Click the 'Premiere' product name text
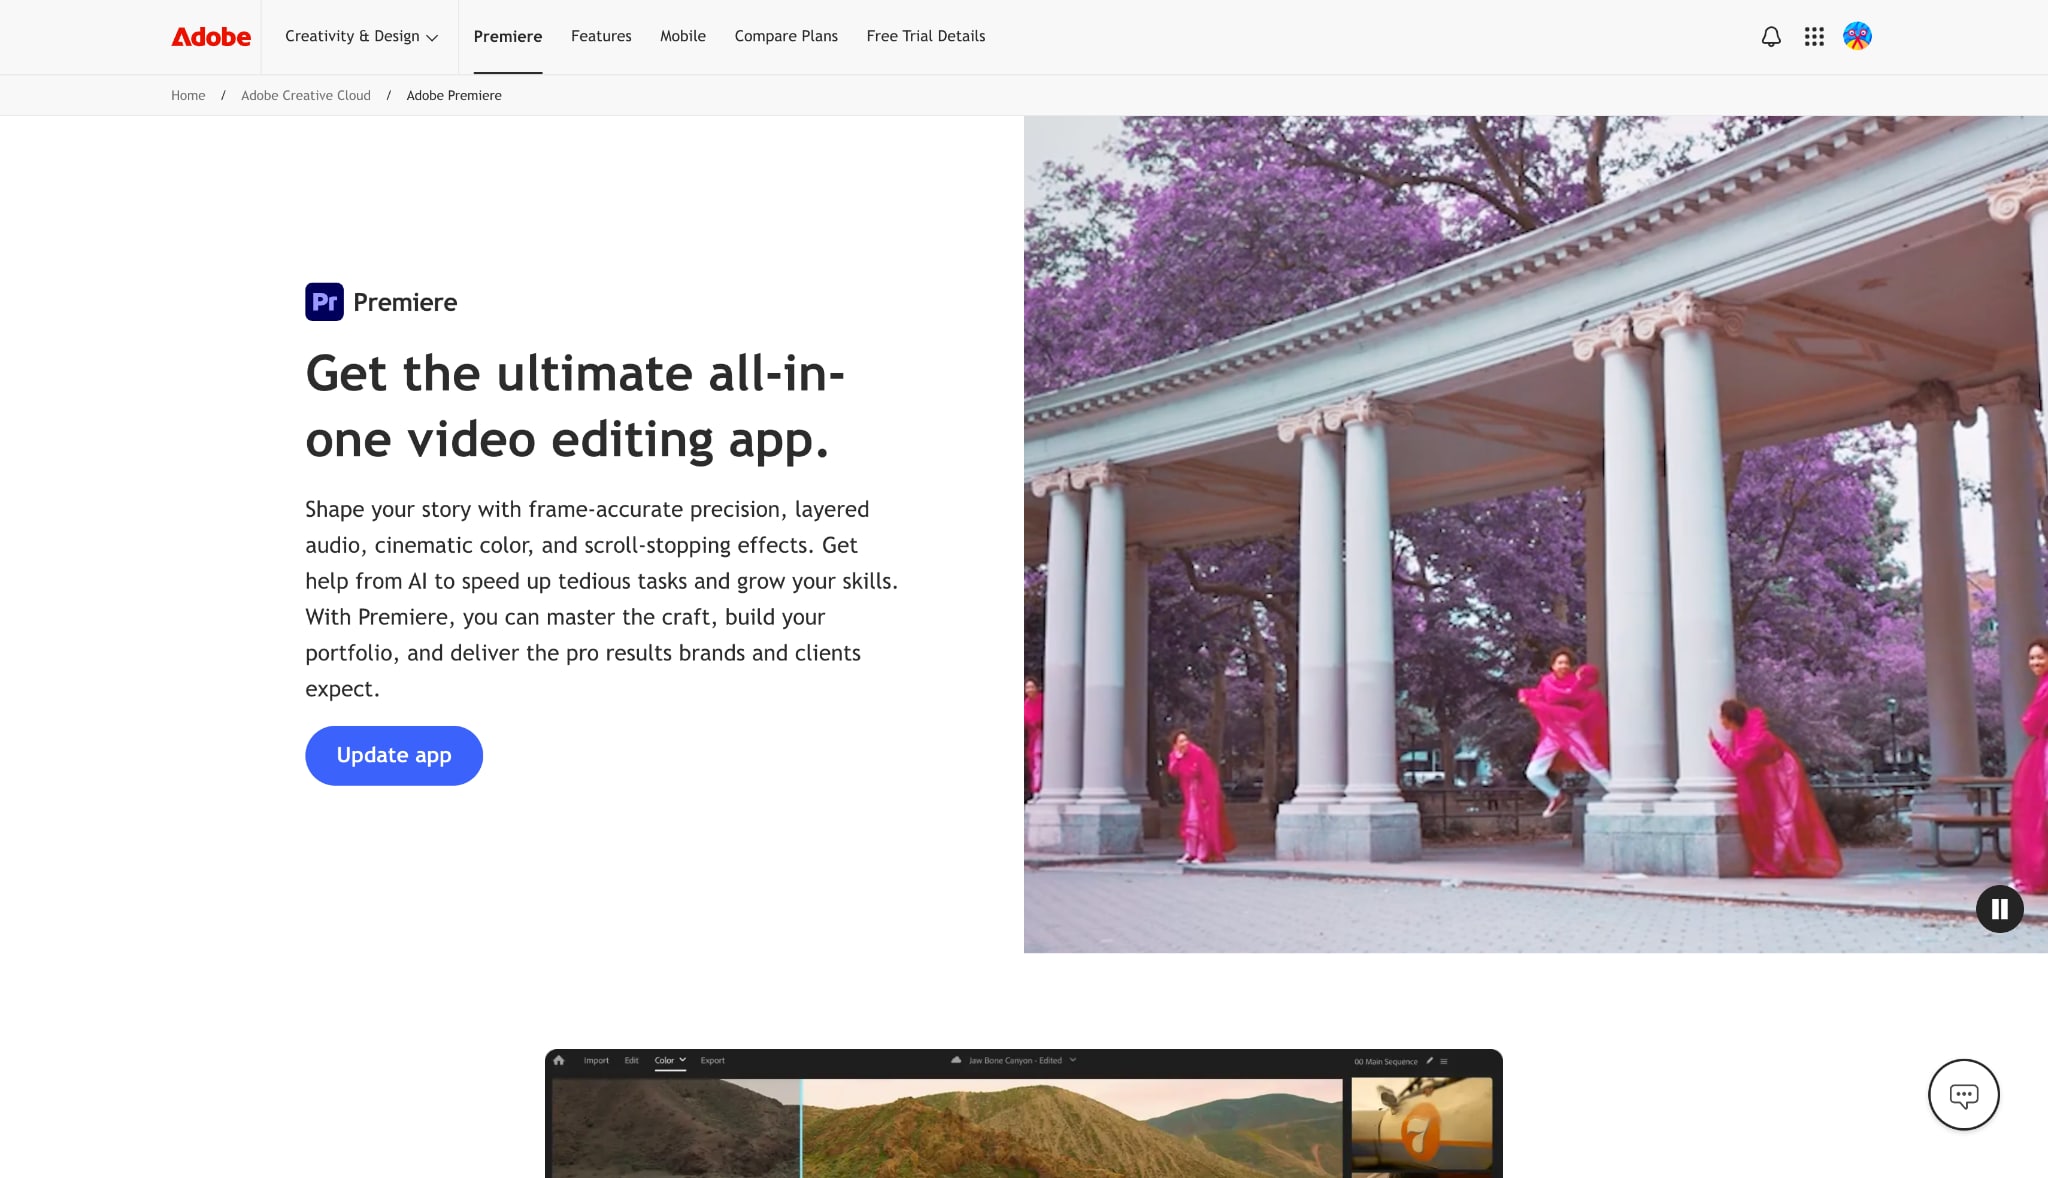 click(405, 302)
